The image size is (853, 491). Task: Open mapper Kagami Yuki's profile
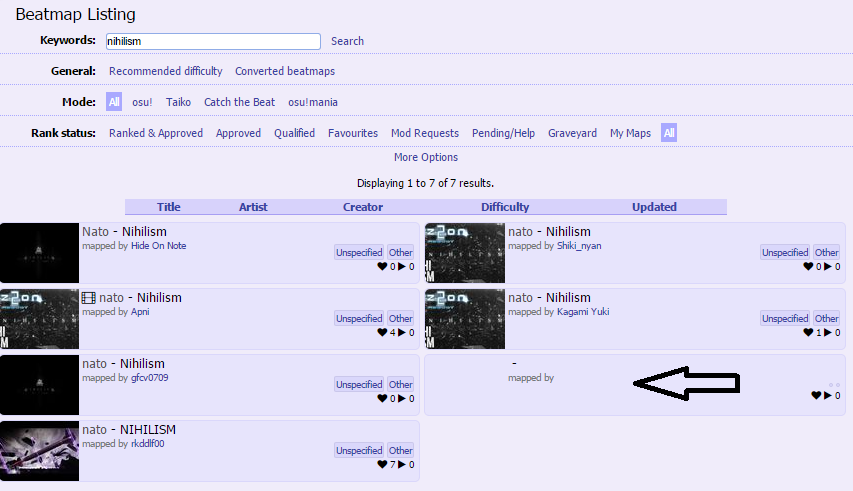tap(583, 312)
